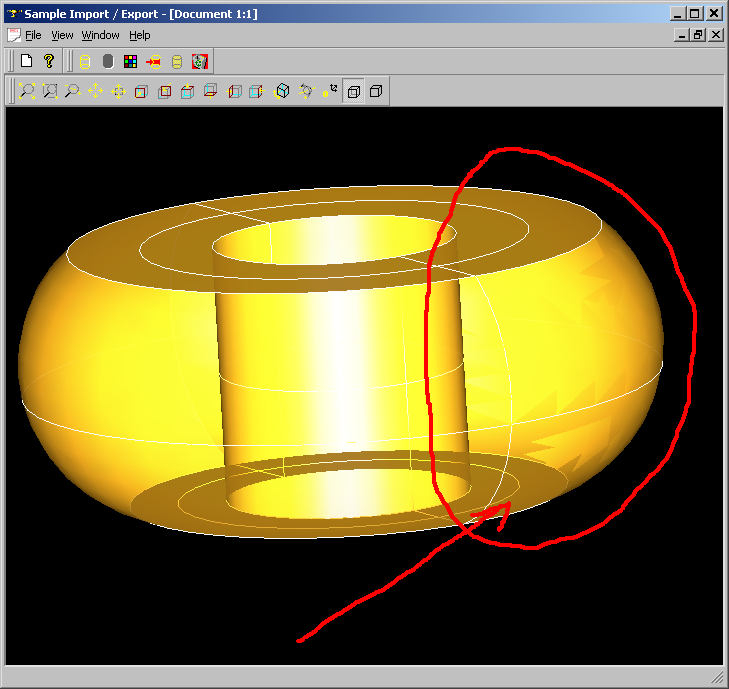The image size is (729, 689).
Task: Restore the inner document window
Action: coord(698,35)
